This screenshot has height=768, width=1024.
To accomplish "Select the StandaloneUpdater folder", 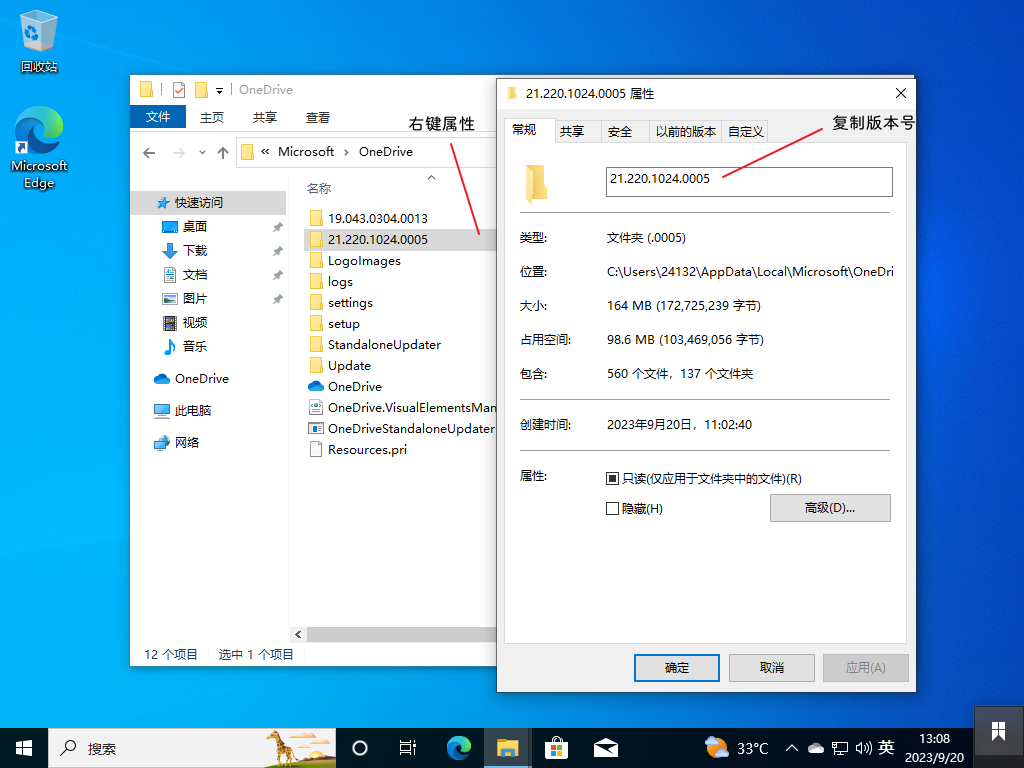I will (383, 344).
